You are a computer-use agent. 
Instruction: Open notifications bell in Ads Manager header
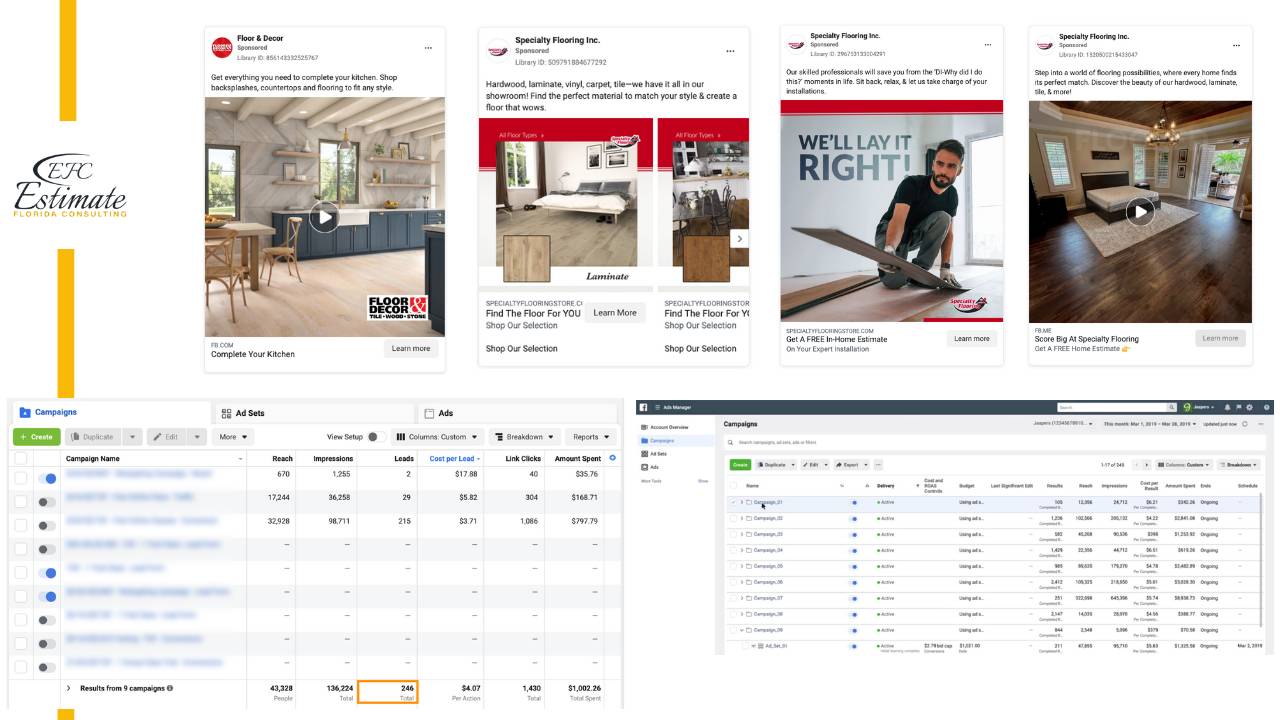(1228, 407)
